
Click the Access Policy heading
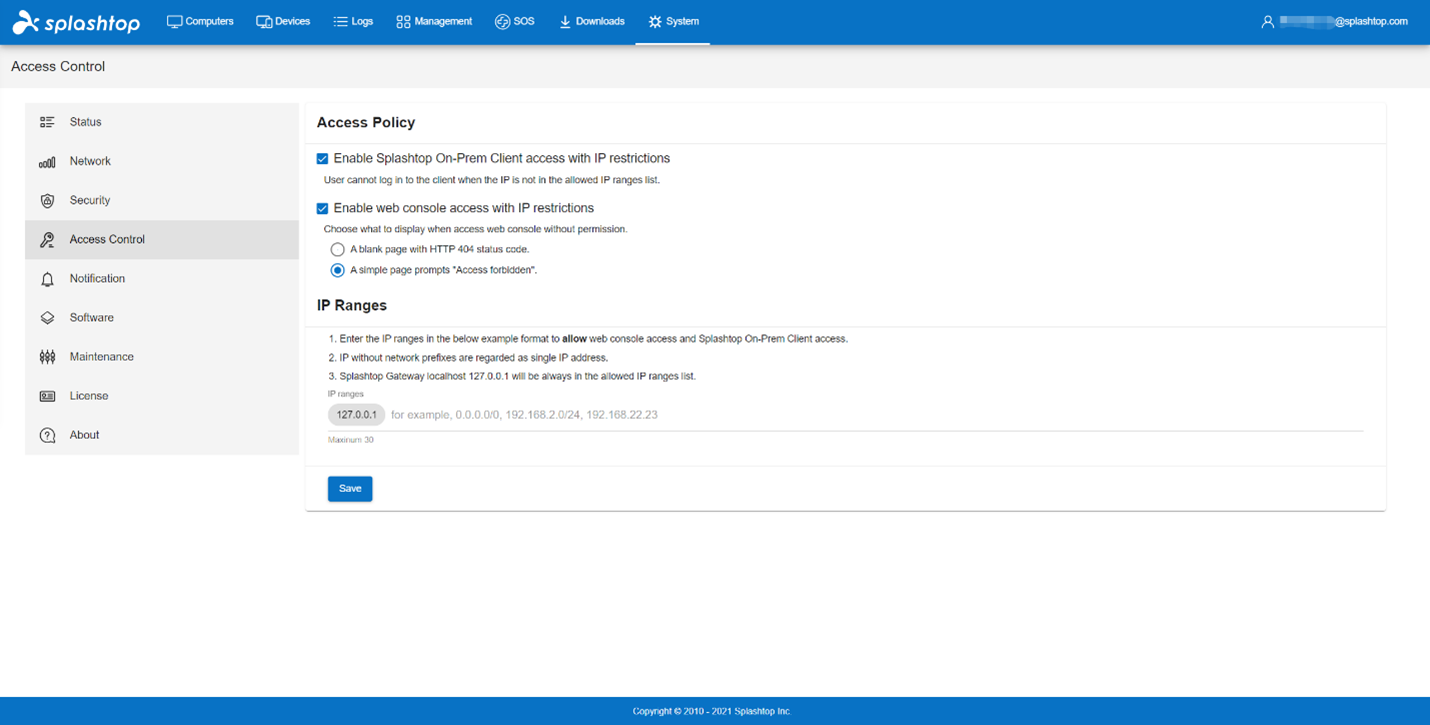(366, 122)
